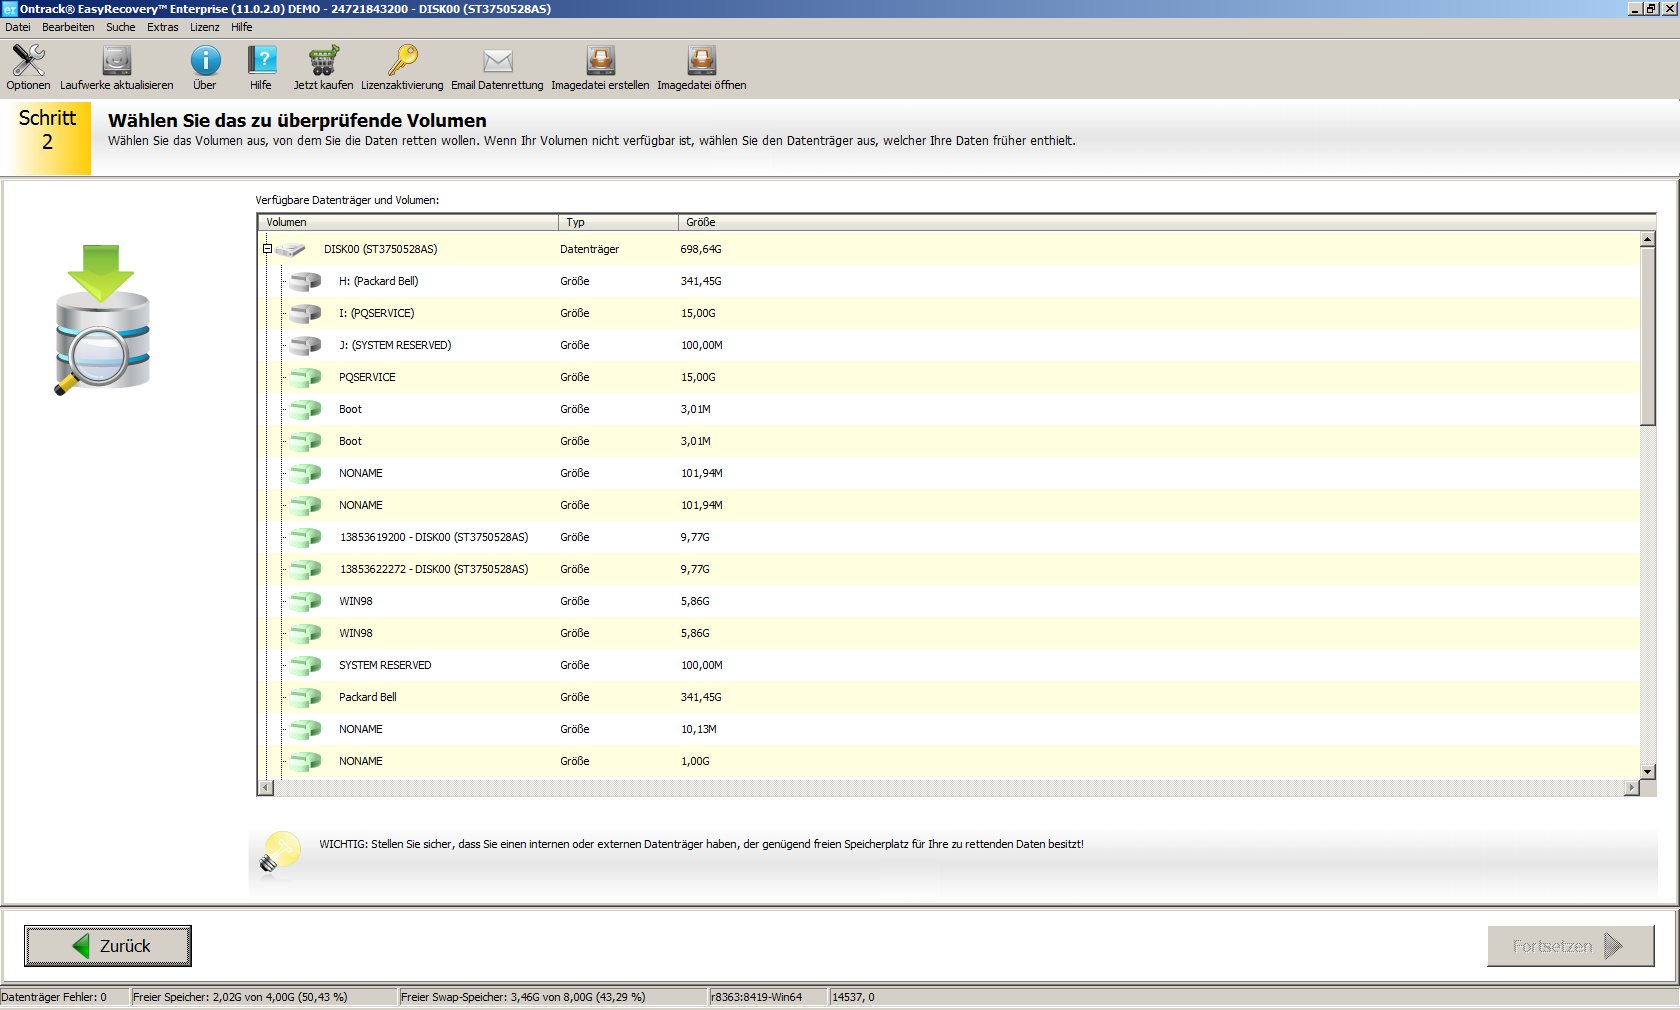
Task: Open the Optionen tools icon
Action: [28, 61]
